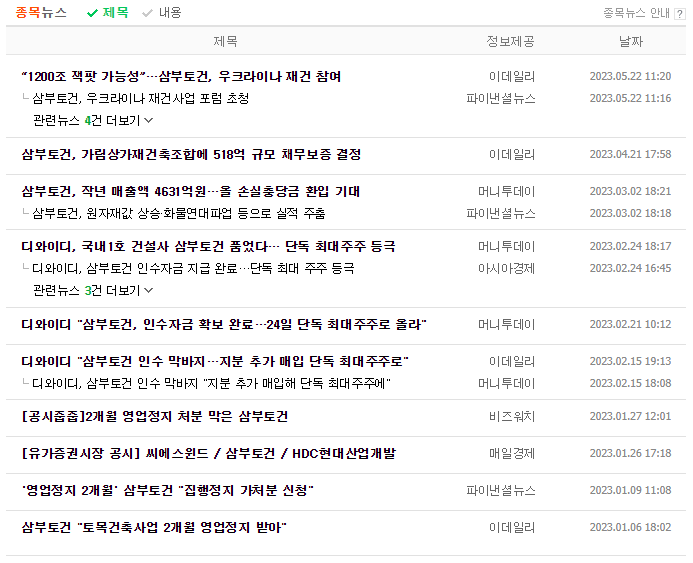This screenshot has height=563, width=693.
Task: Select the 종목뉴스 section heading
Action: point(41,13)
